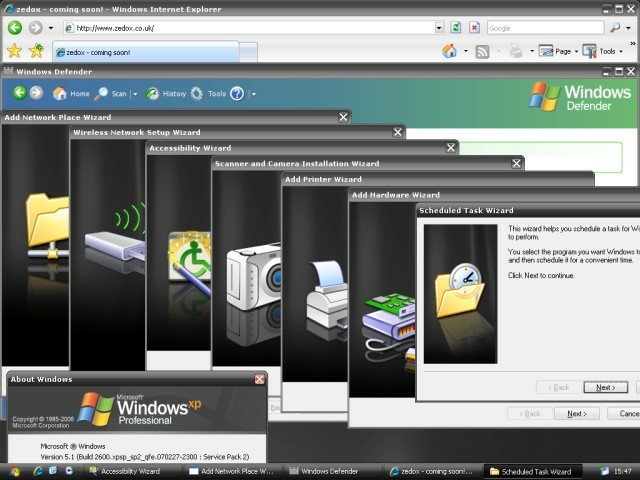Switch to Accessibility Wizard taskbar button

coord(131,471)
